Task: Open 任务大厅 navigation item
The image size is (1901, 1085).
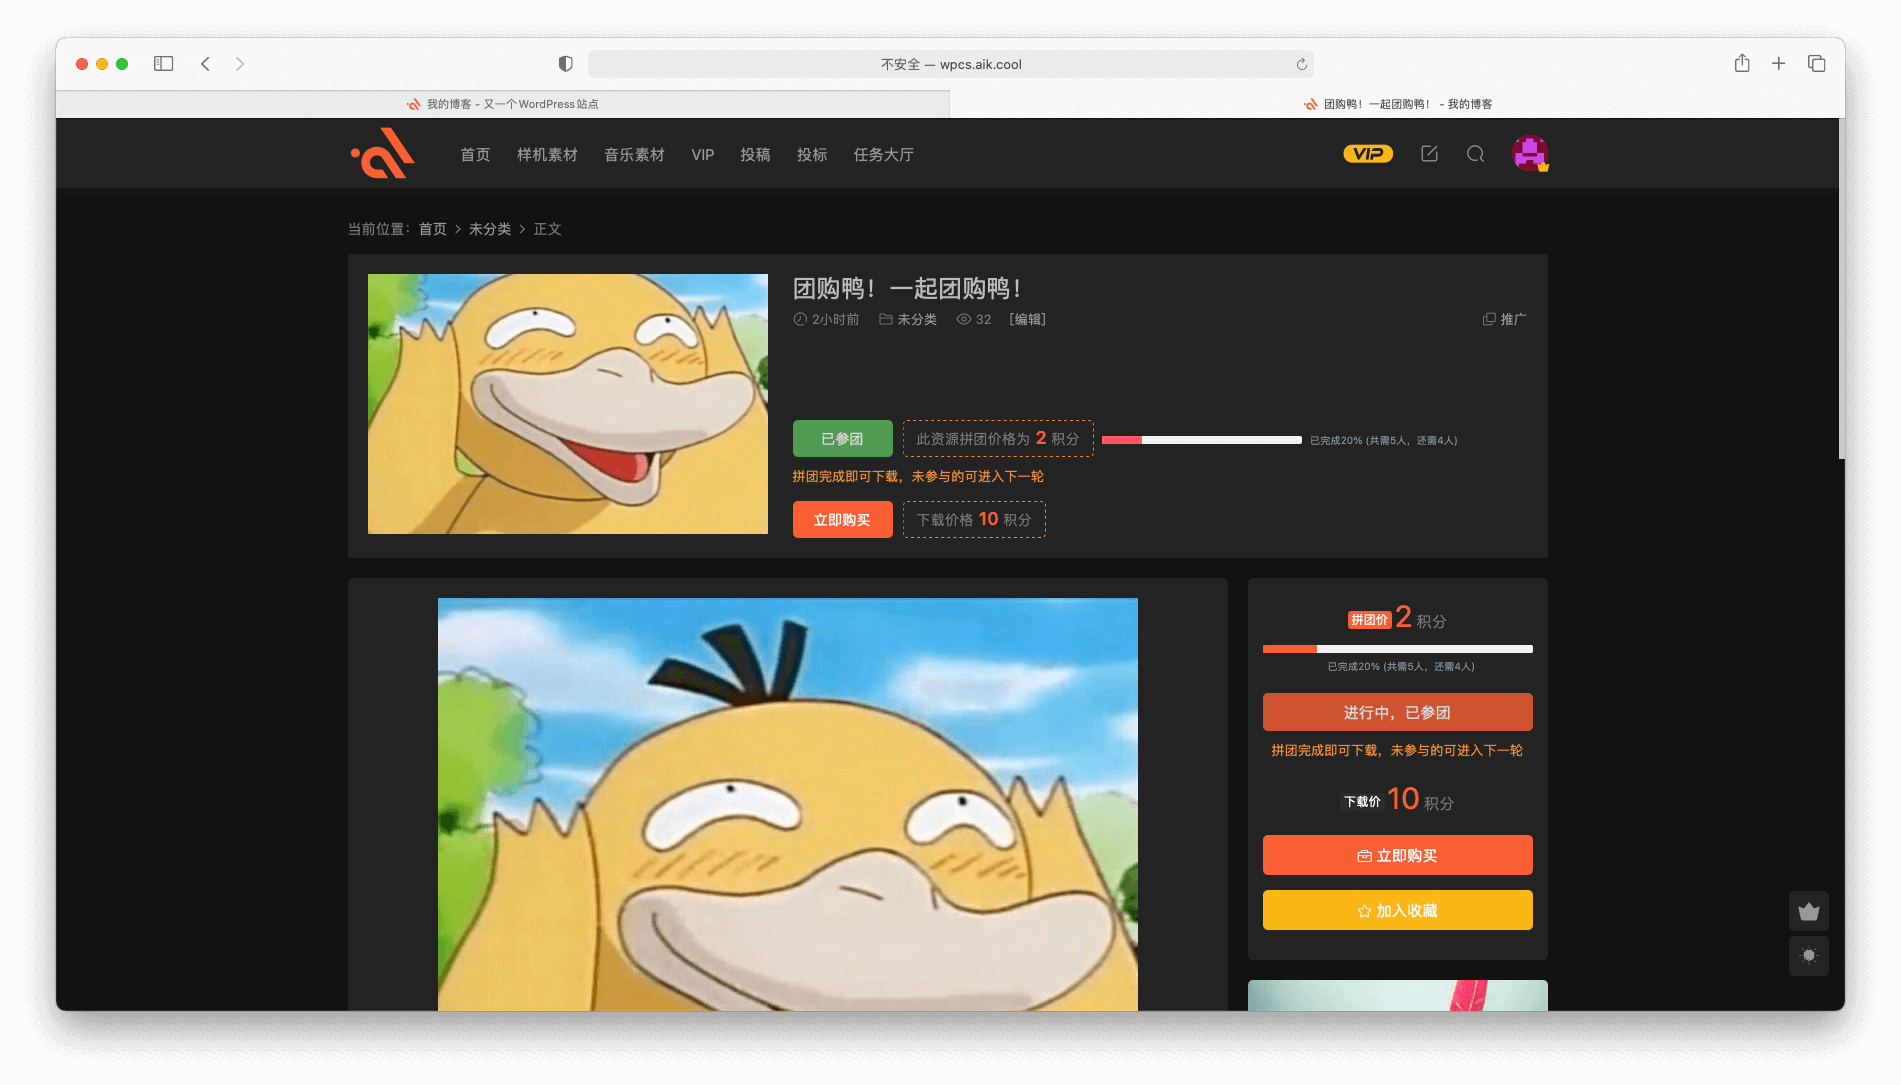Action: pos(883,154)
